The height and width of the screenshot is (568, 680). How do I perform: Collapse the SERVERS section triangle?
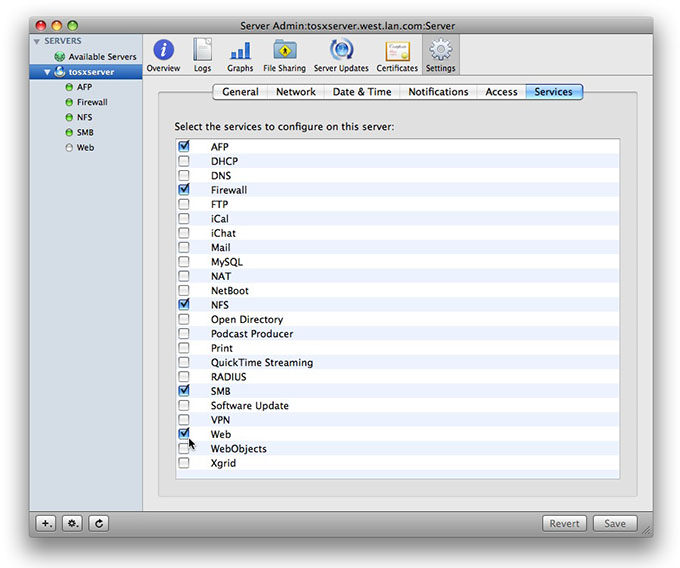click(x=37, y=41)
